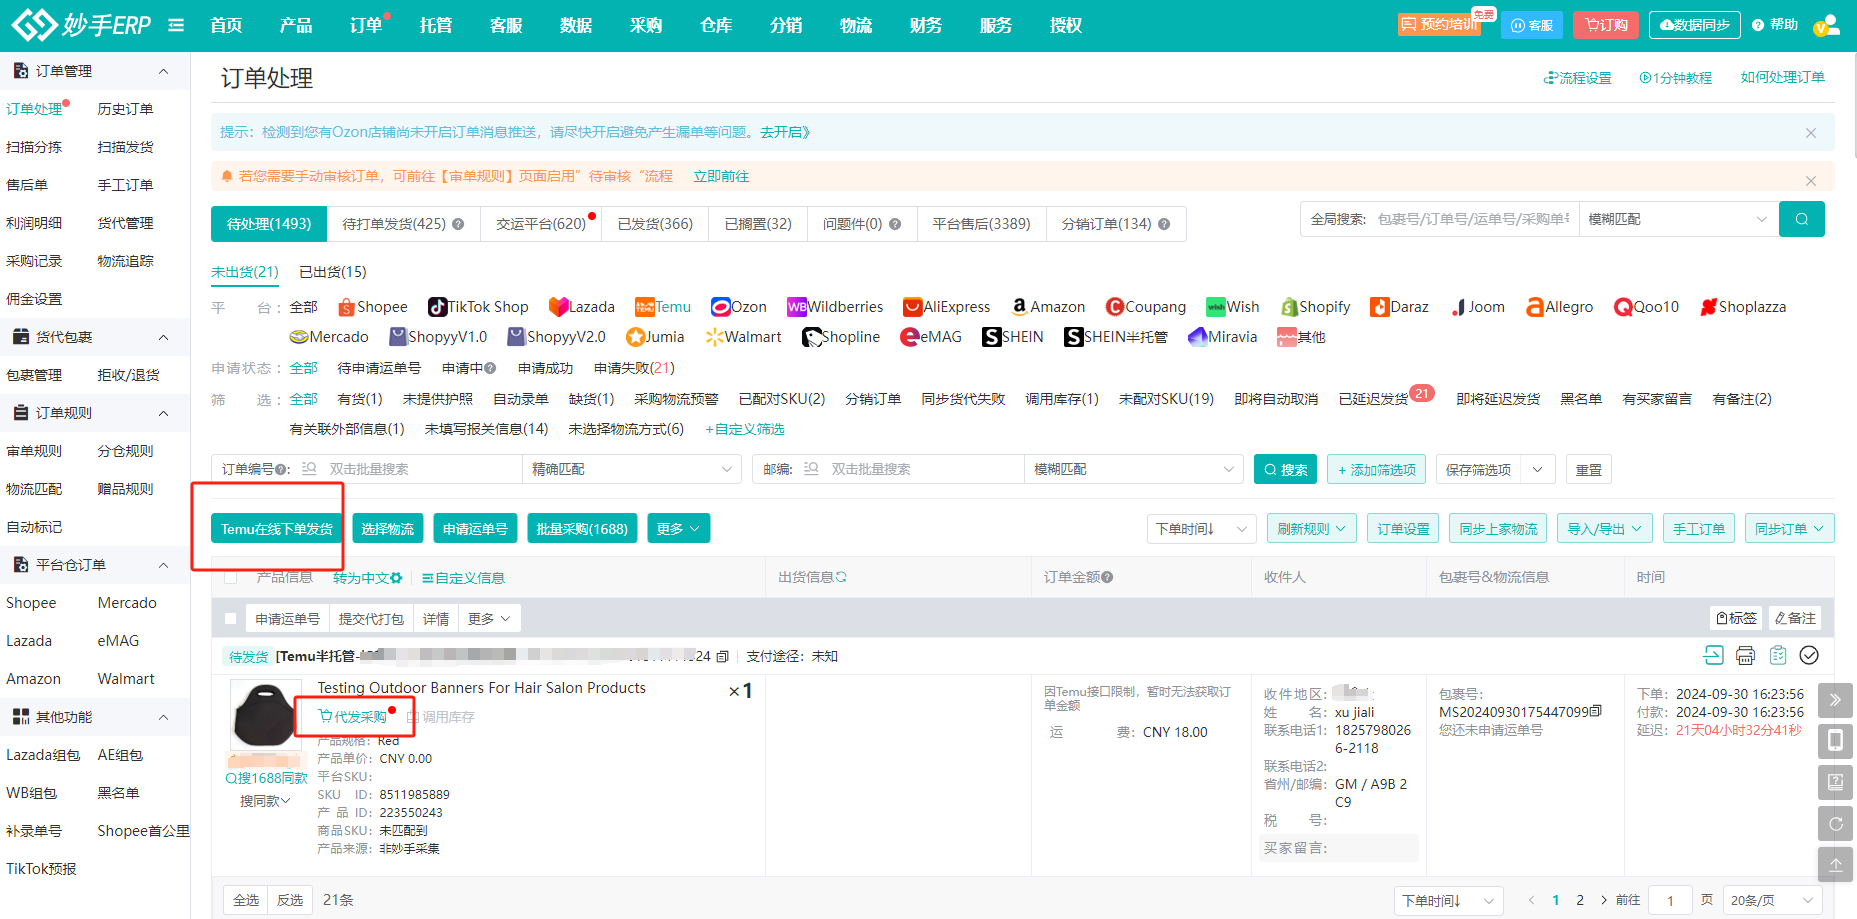Switch to 平台售后(3389) tab
The image size is (1857, 919).
(981, 224)
